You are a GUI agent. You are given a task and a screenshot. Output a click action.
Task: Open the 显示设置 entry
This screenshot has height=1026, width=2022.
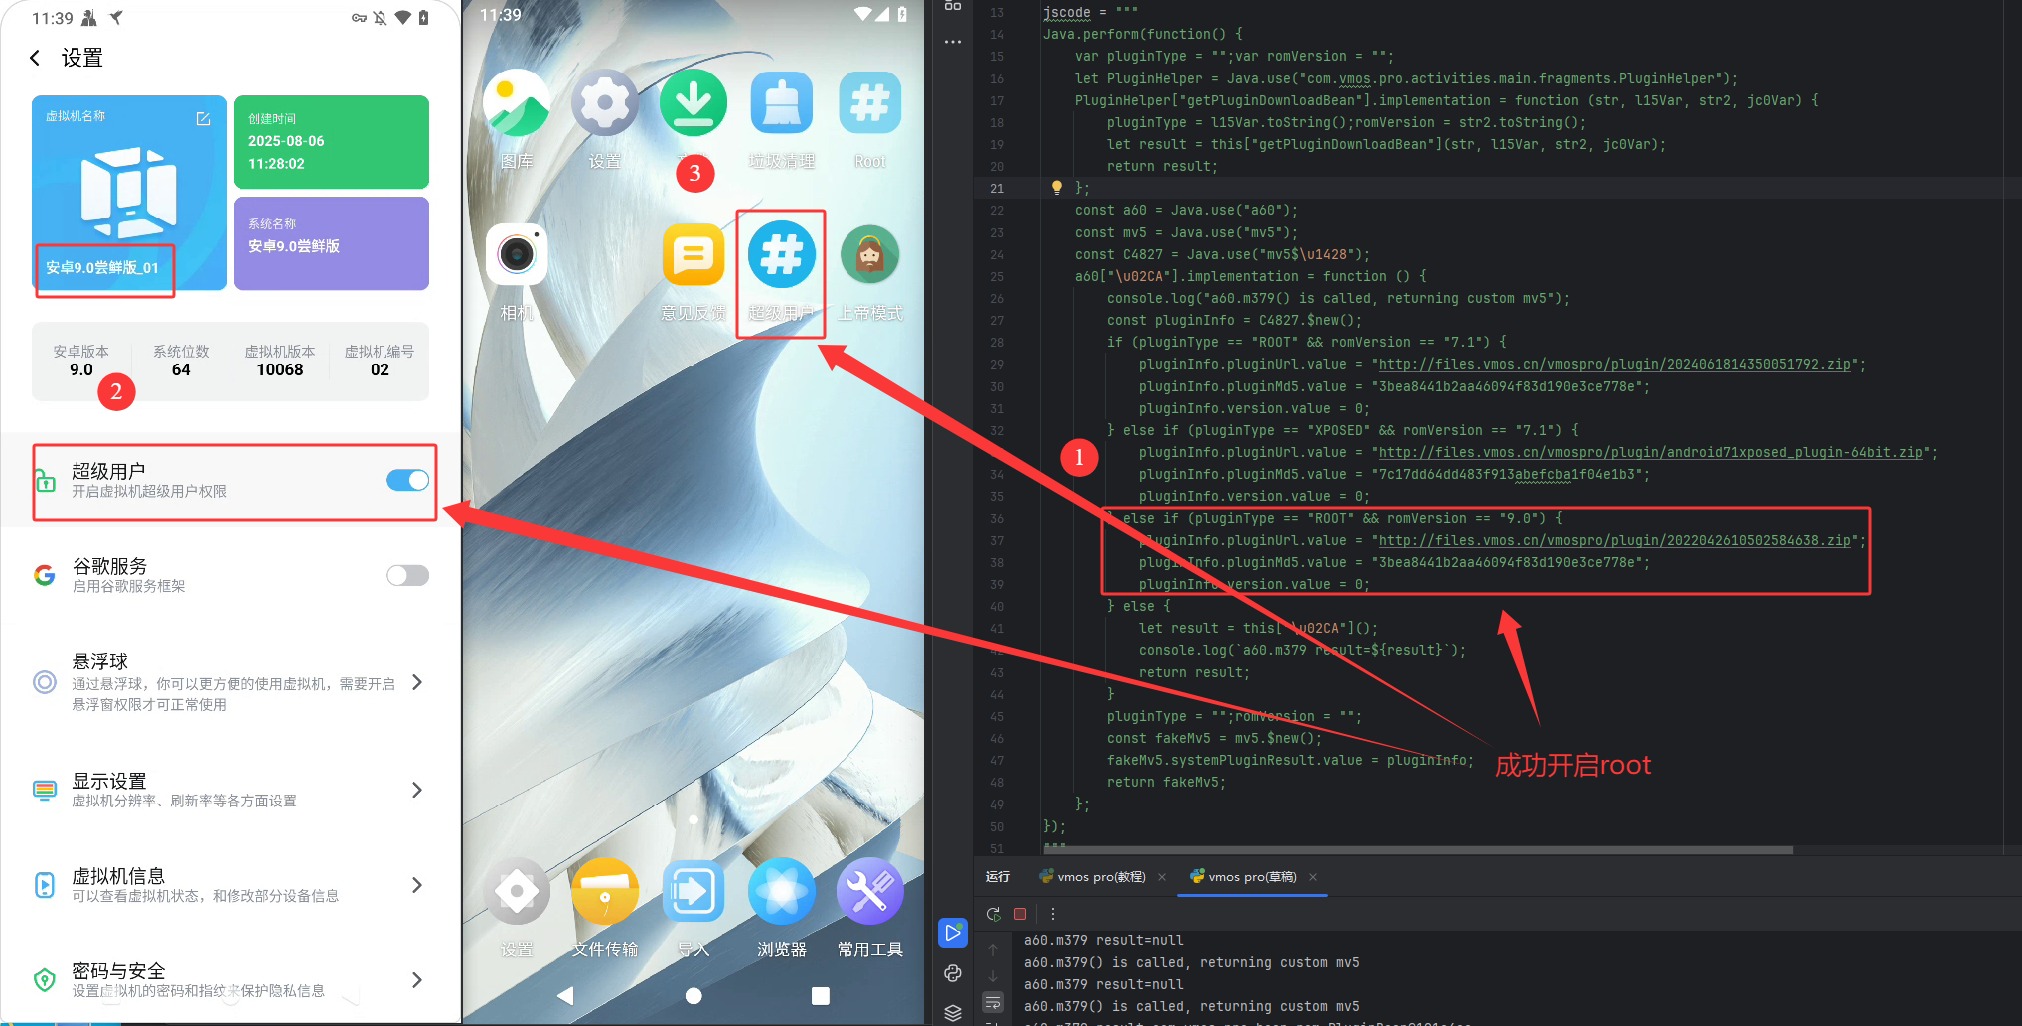coord(230,789)
